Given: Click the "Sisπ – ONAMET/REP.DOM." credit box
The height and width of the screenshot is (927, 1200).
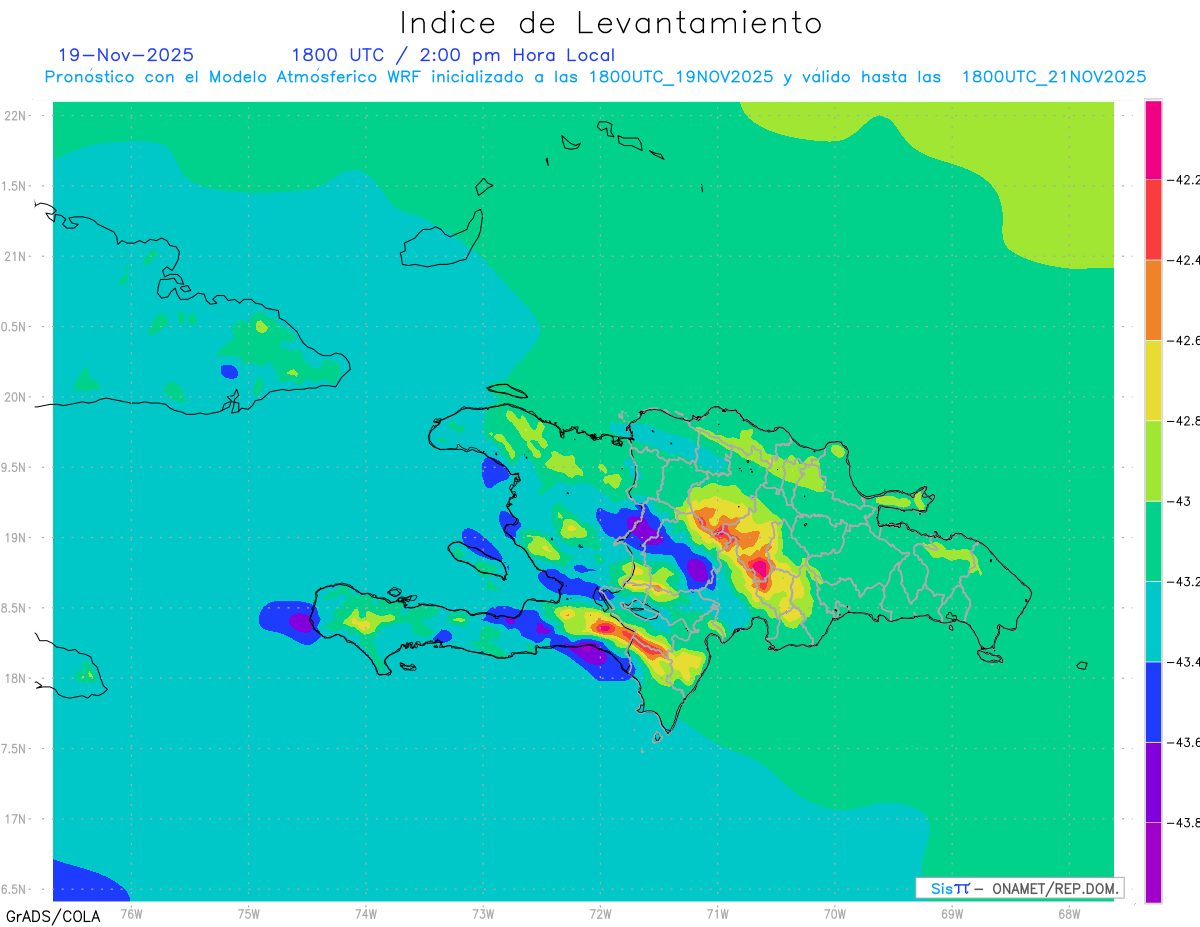Looking at the screenshot, I should click(1019, 888).
